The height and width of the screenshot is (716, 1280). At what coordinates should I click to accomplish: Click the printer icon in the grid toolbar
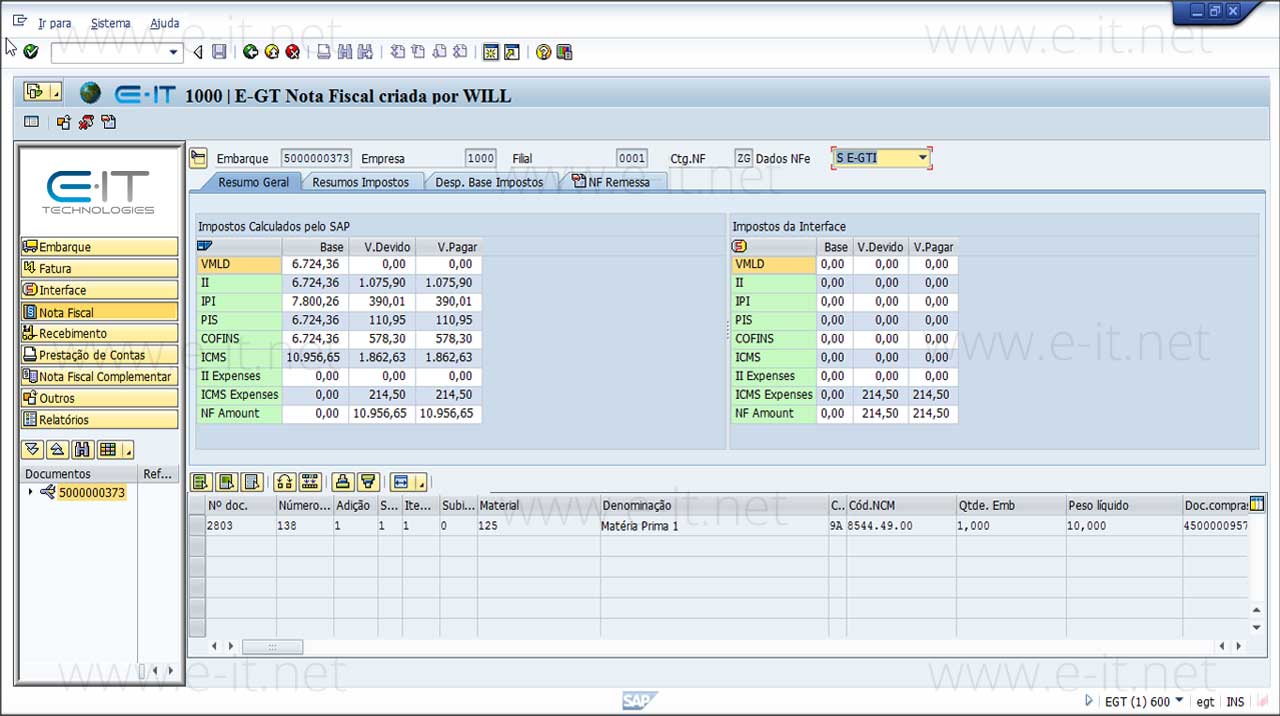pyautogui.click(x=343, y=481)
